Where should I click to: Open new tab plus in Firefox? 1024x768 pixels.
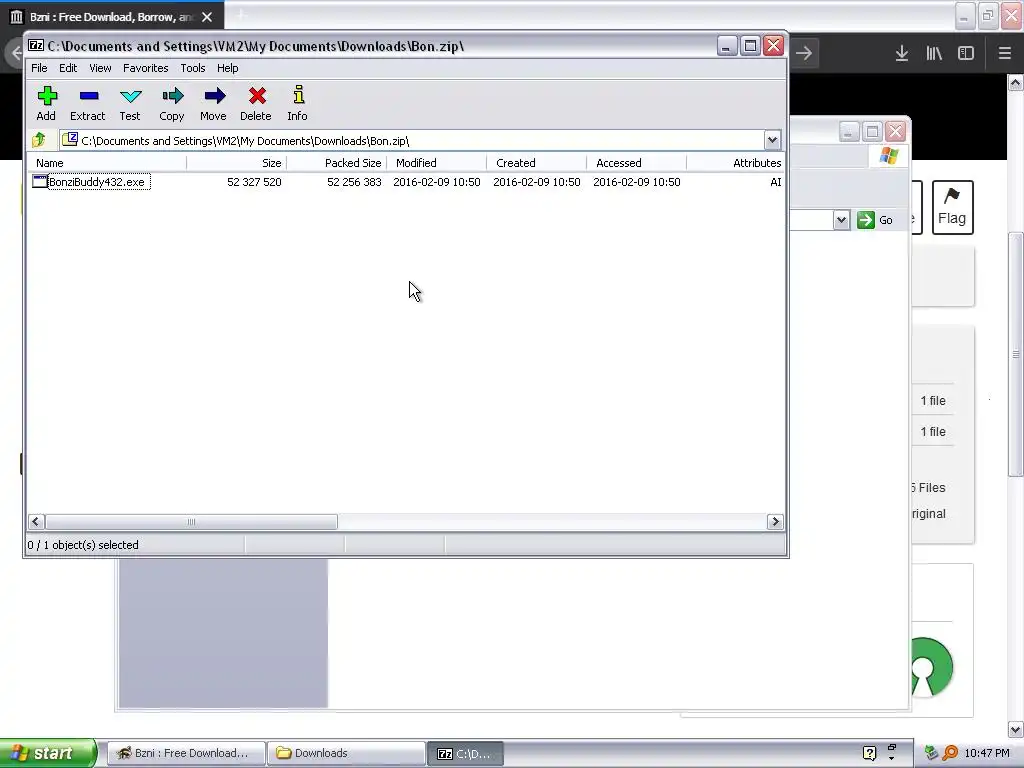pyautogui.click(x=242, y=14)
